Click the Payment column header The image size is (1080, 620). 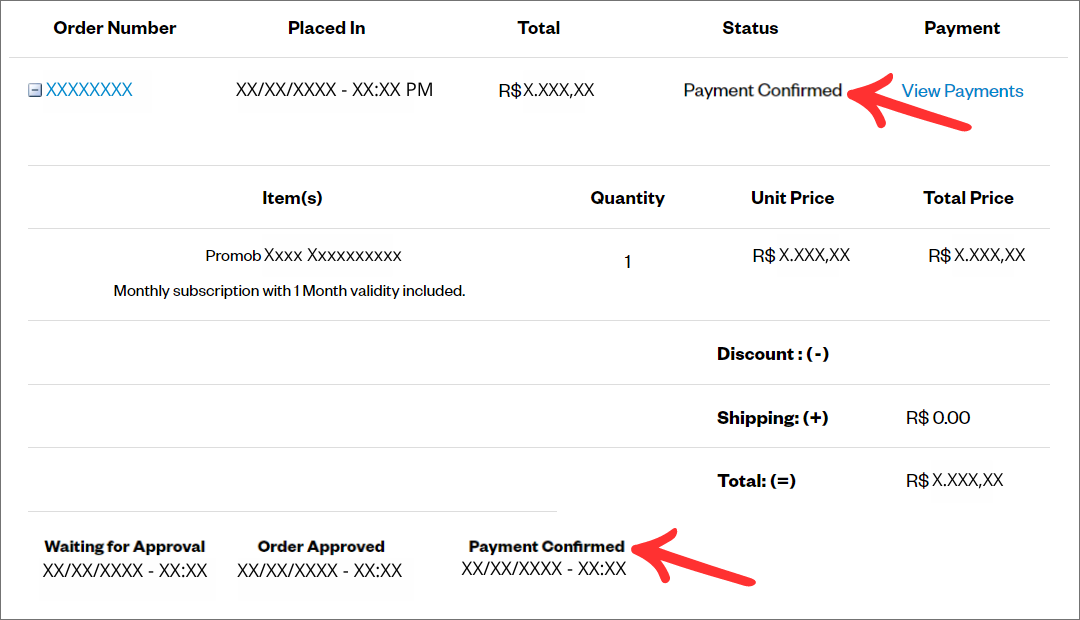(962, 28)
